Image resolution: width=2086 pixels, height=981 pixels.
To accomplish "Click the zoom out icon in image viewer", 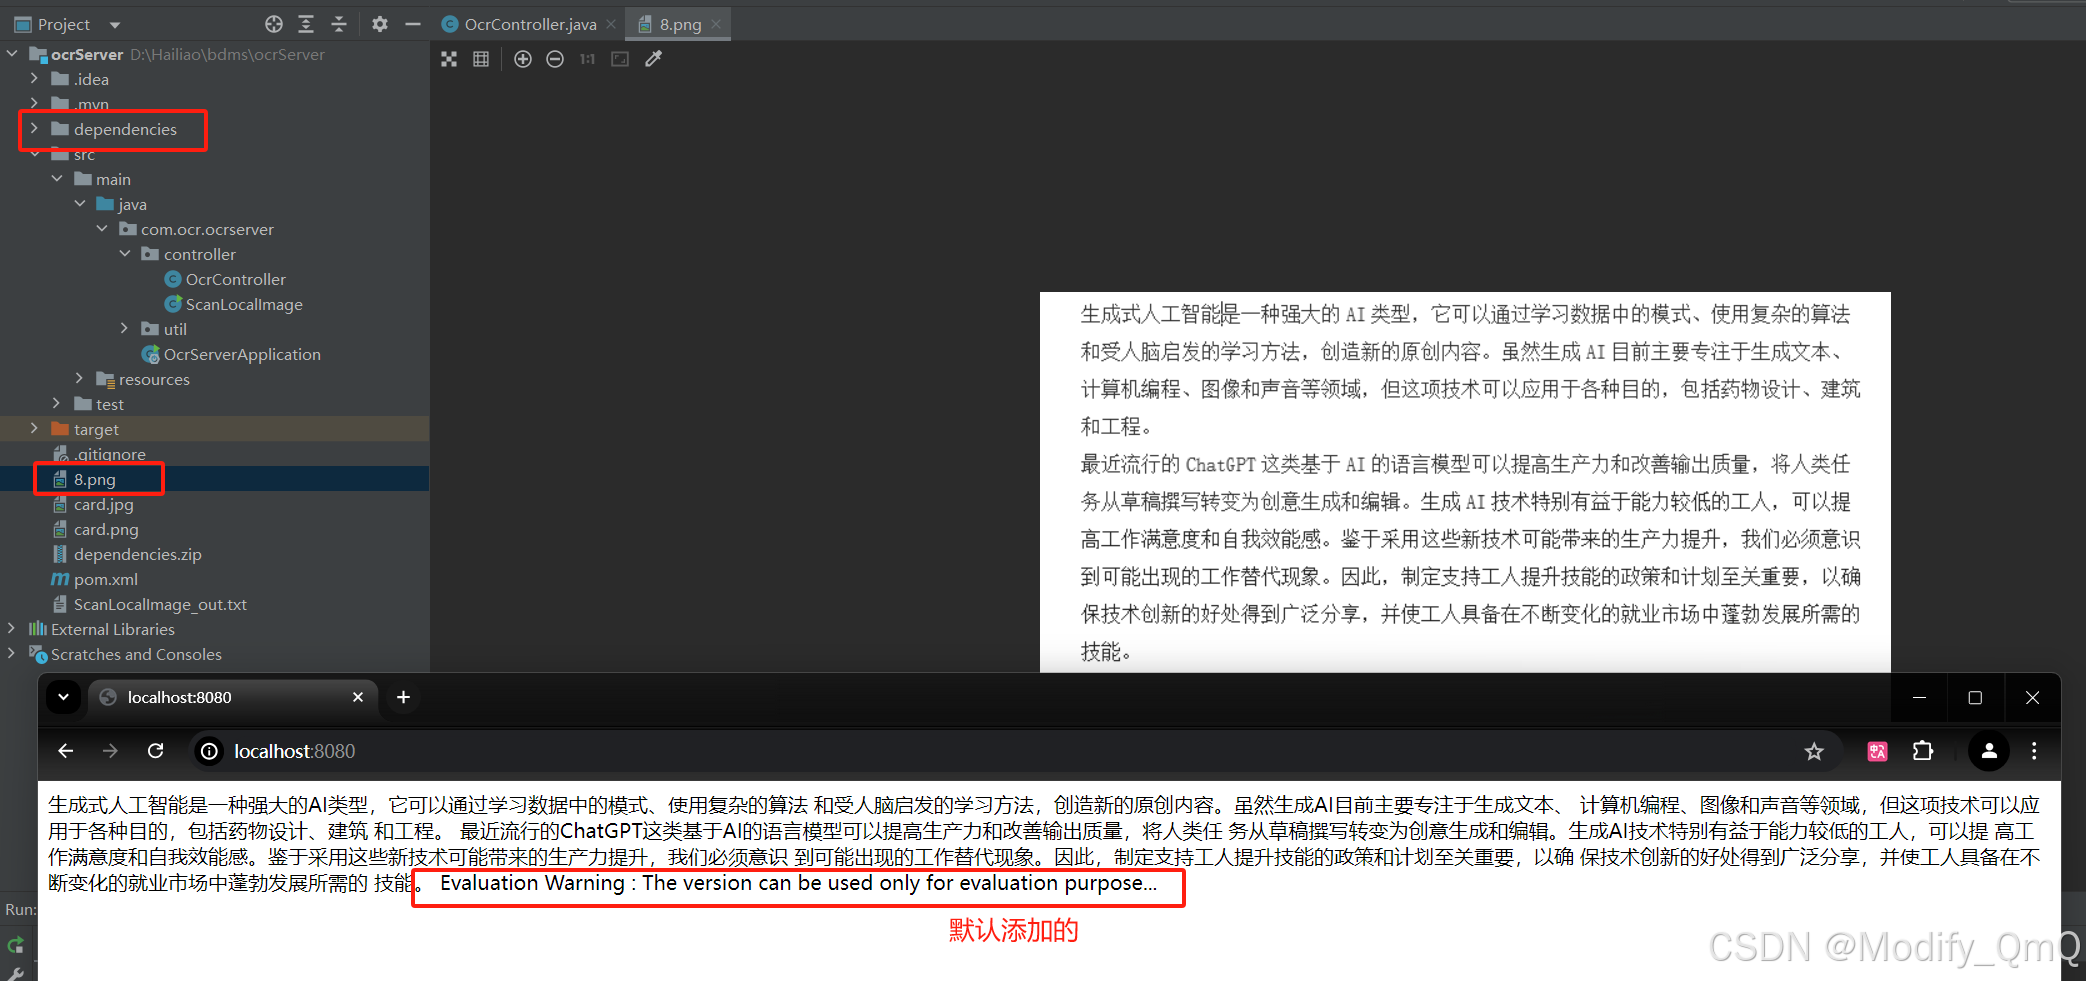I will pyautogui.click(x=555, y=59).
